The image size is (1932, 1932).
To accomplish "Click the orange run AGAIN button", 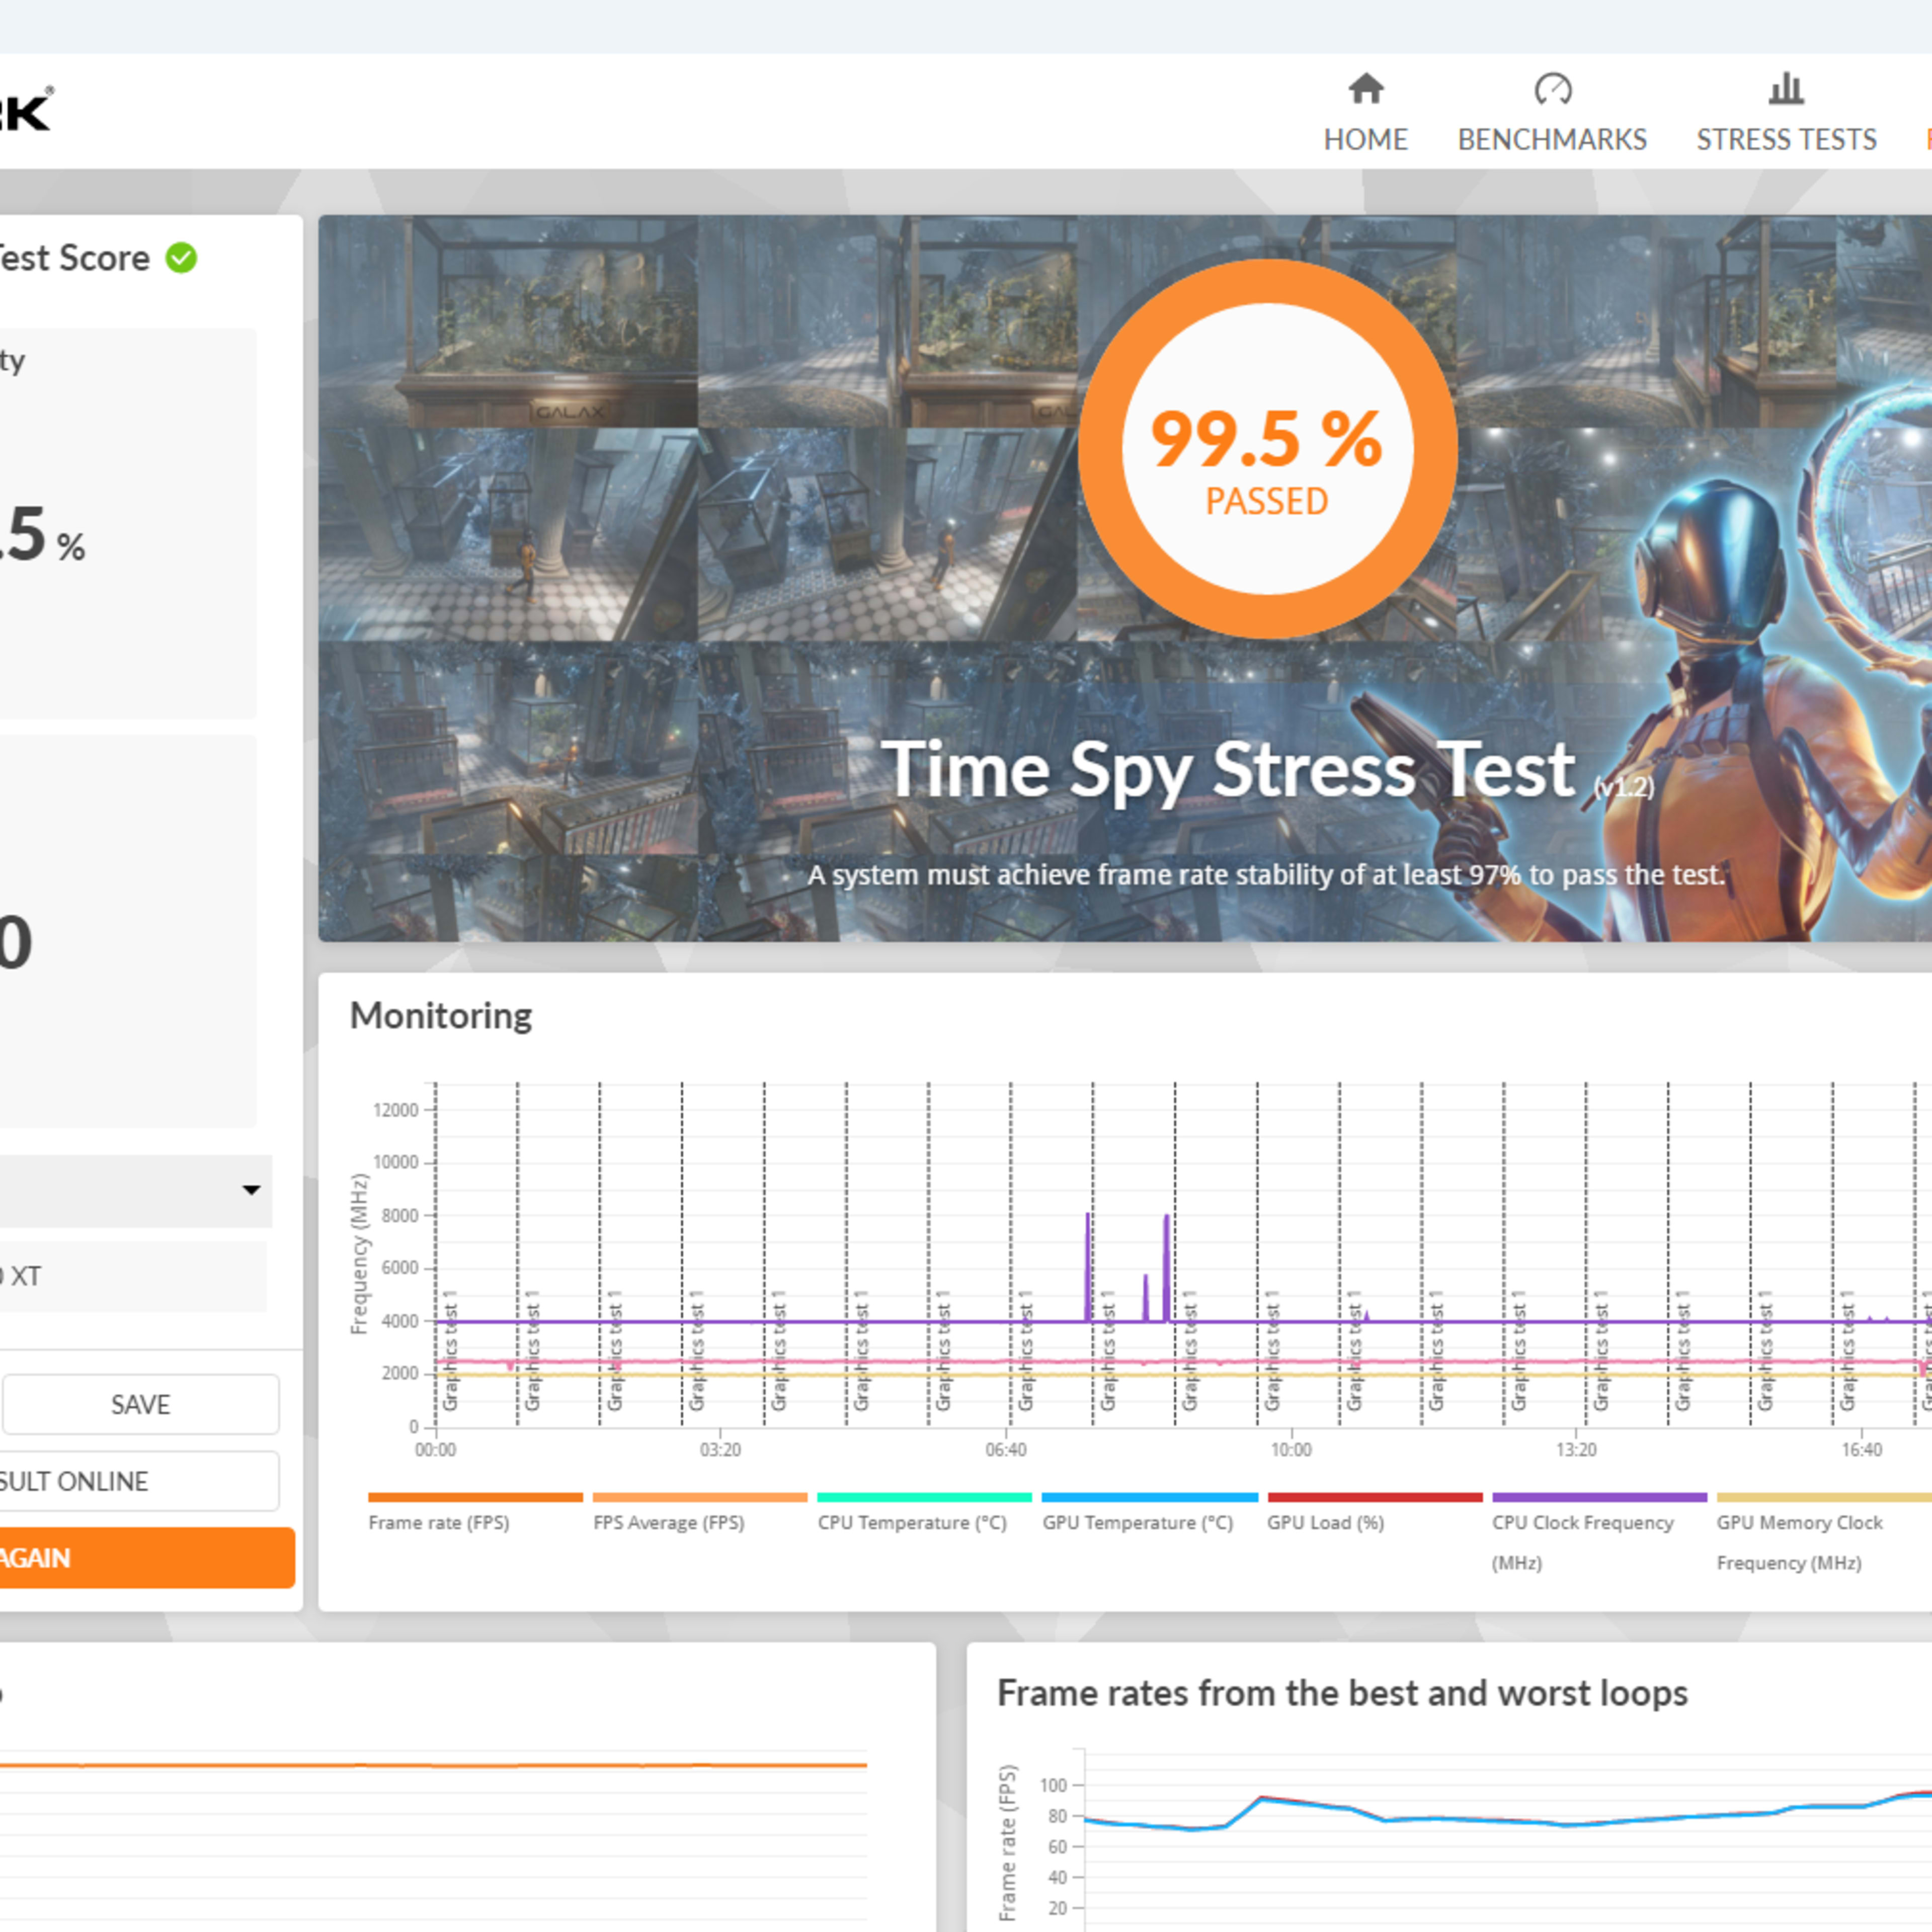I will (147, 1557).
